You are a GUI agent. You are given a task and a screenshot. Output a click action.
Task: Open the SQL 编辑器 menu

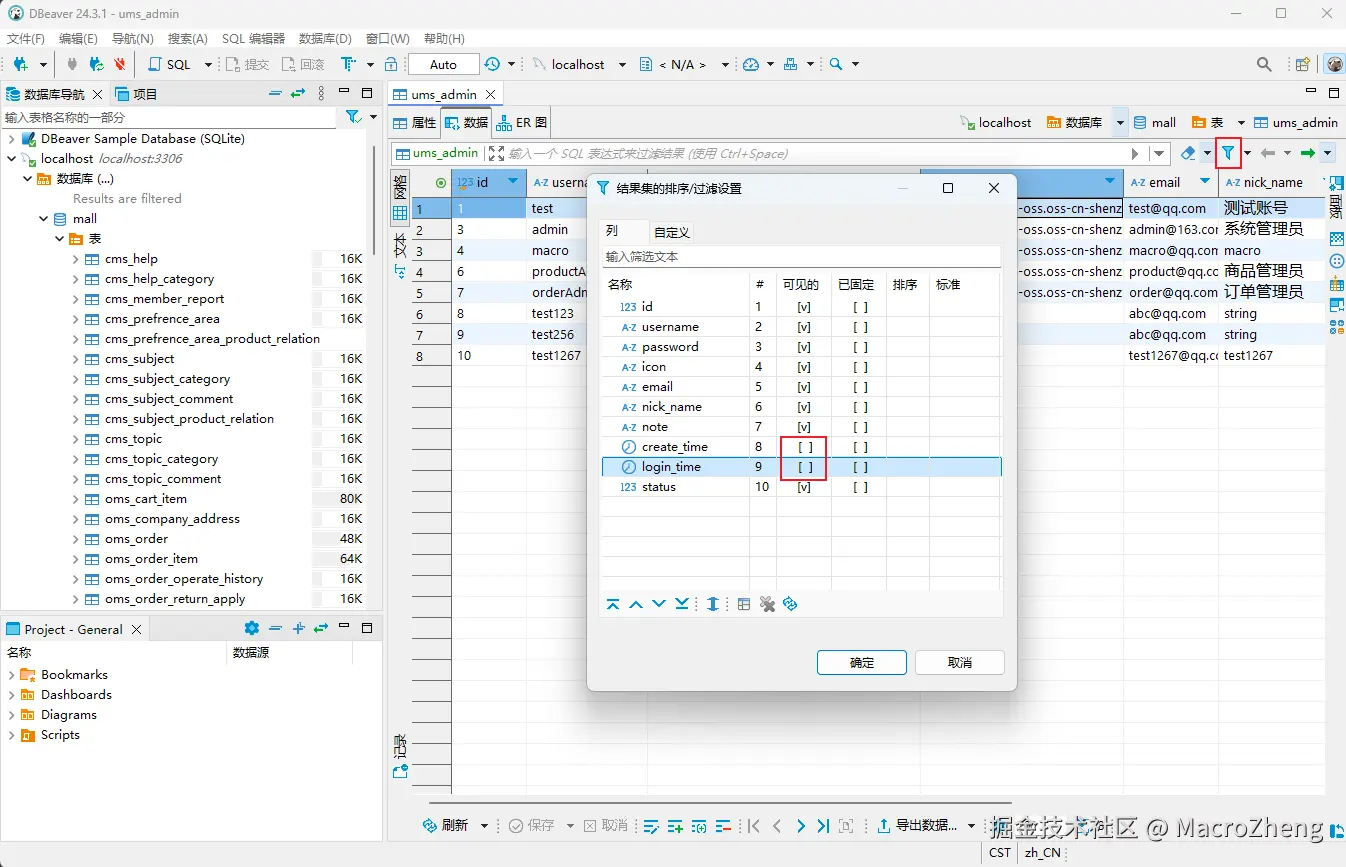pyautogui.click(x=253, y=39)
